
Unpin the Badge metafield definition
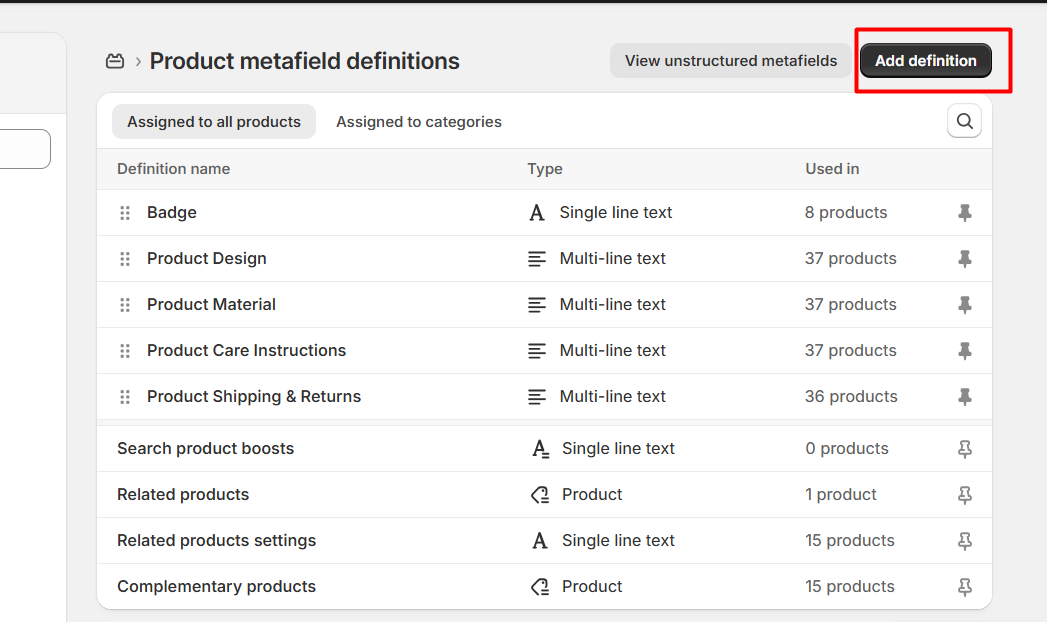(x=964, y=213)
